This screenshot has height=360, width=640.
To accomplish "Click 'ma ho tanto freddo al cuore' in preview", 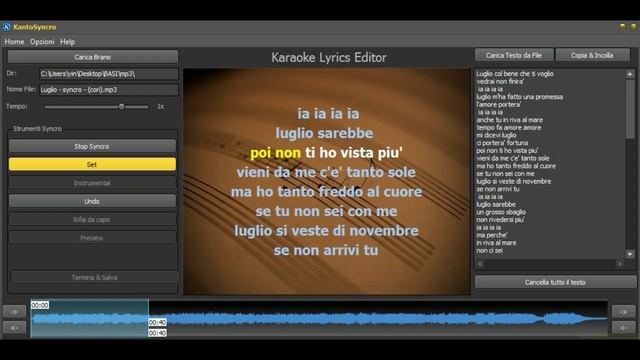I will [x=326, y=192].
